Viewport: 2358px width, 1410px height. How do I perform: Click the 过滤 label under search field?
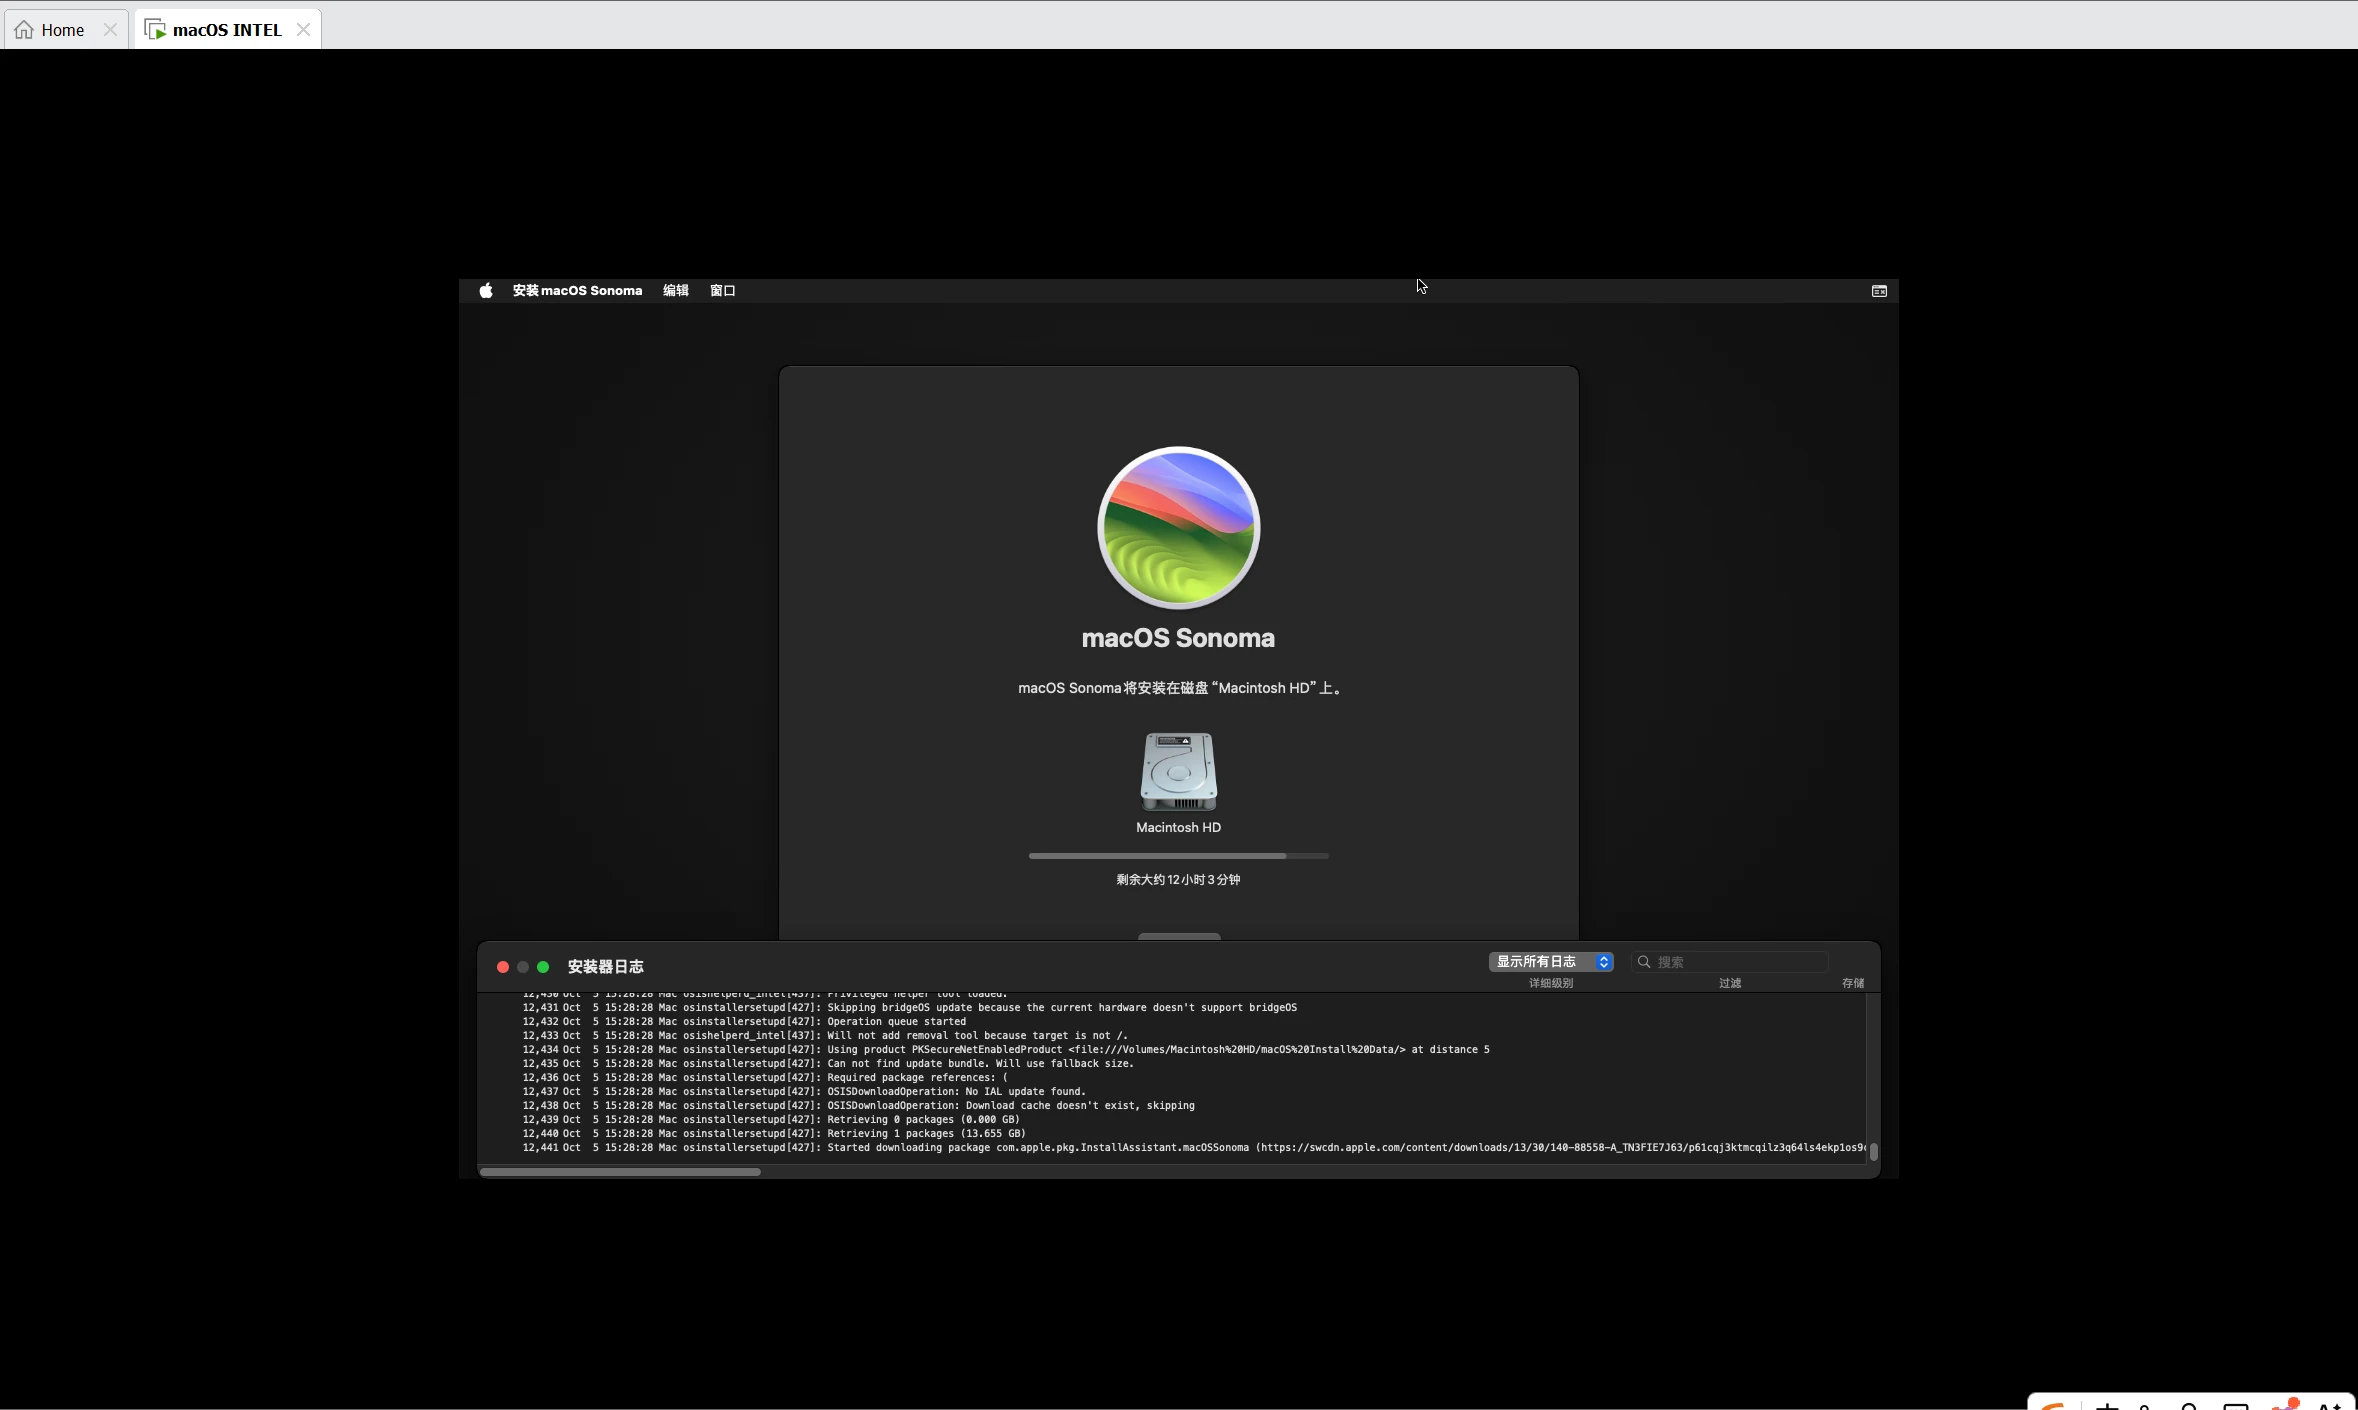pos(1730,983)
